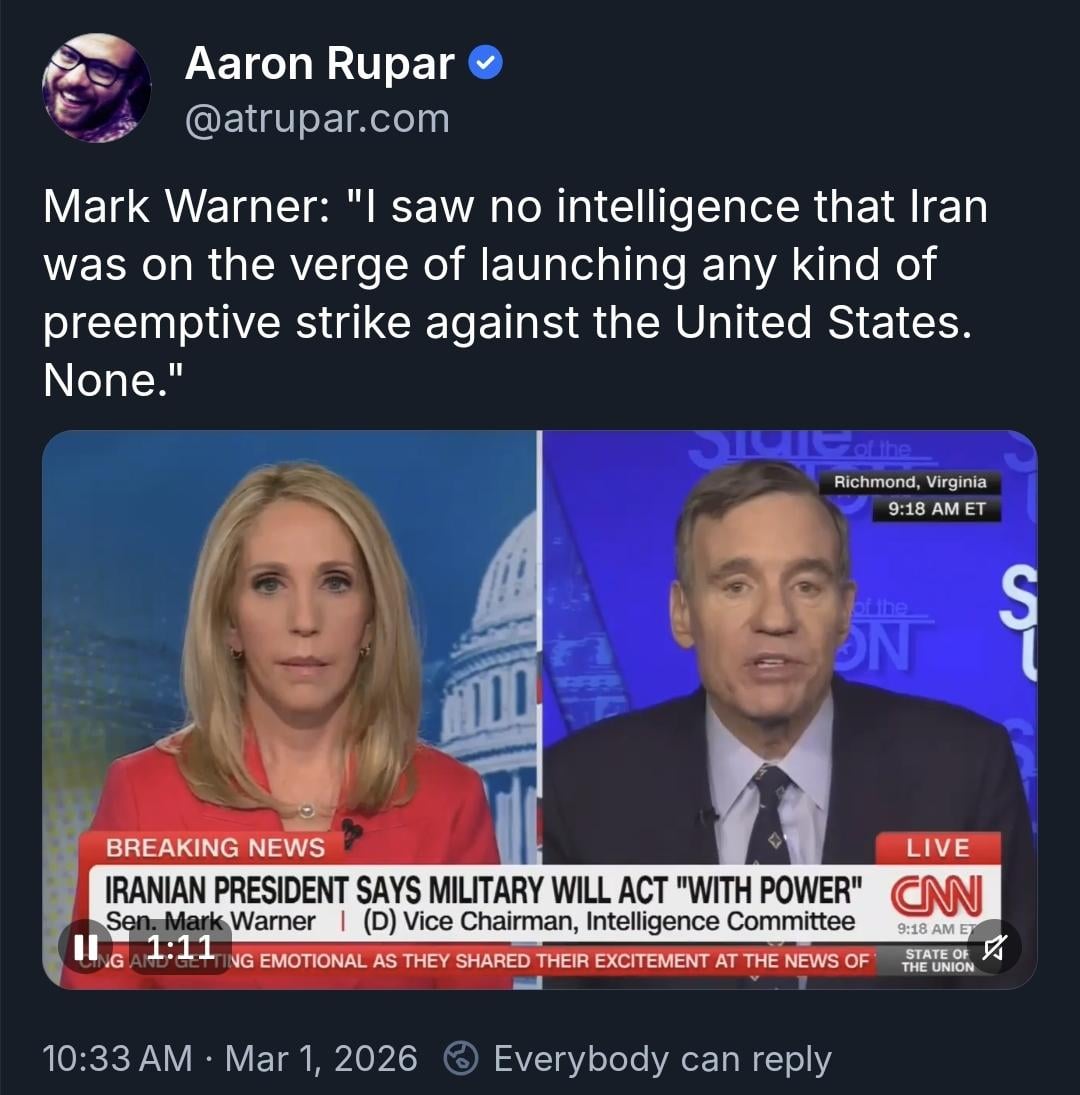The image size is (1080, 1095).
Task: Unmute the video via the speaker icon
Action: pyautogui.click(x=994, y=948)
